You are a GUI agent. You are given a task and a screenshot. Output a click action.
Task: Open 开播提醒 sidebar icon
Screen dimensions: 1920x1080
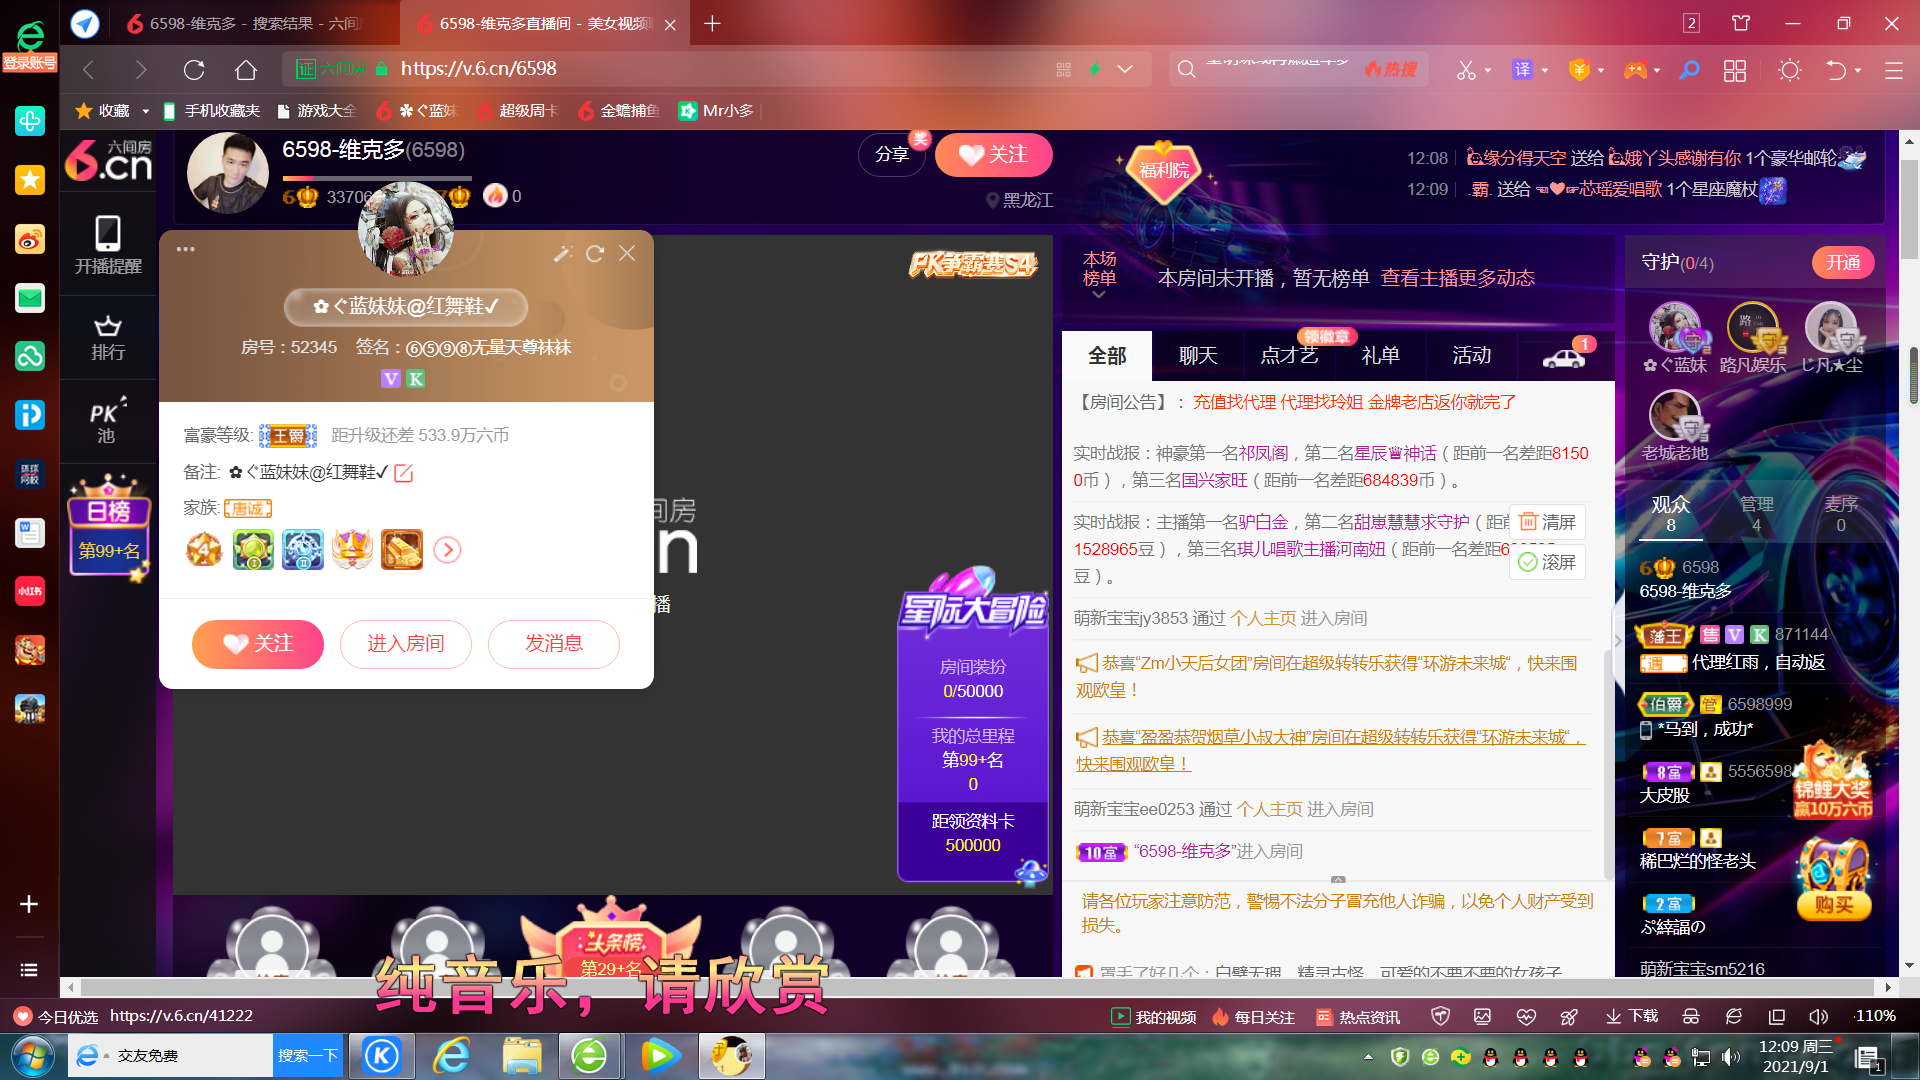[108, 245]
